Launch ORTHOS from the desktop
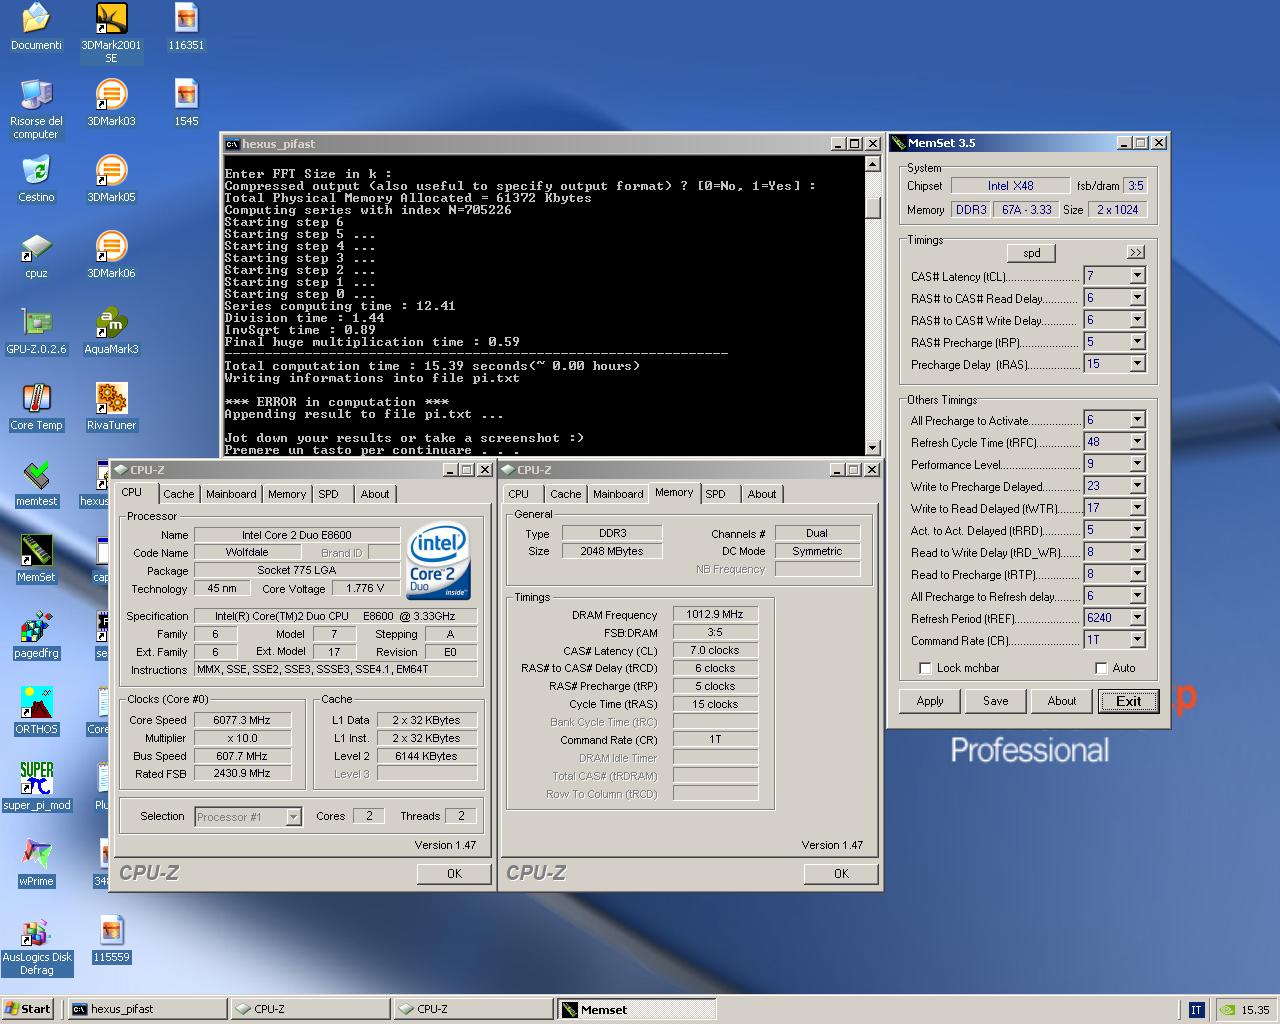 pos(36,711)
